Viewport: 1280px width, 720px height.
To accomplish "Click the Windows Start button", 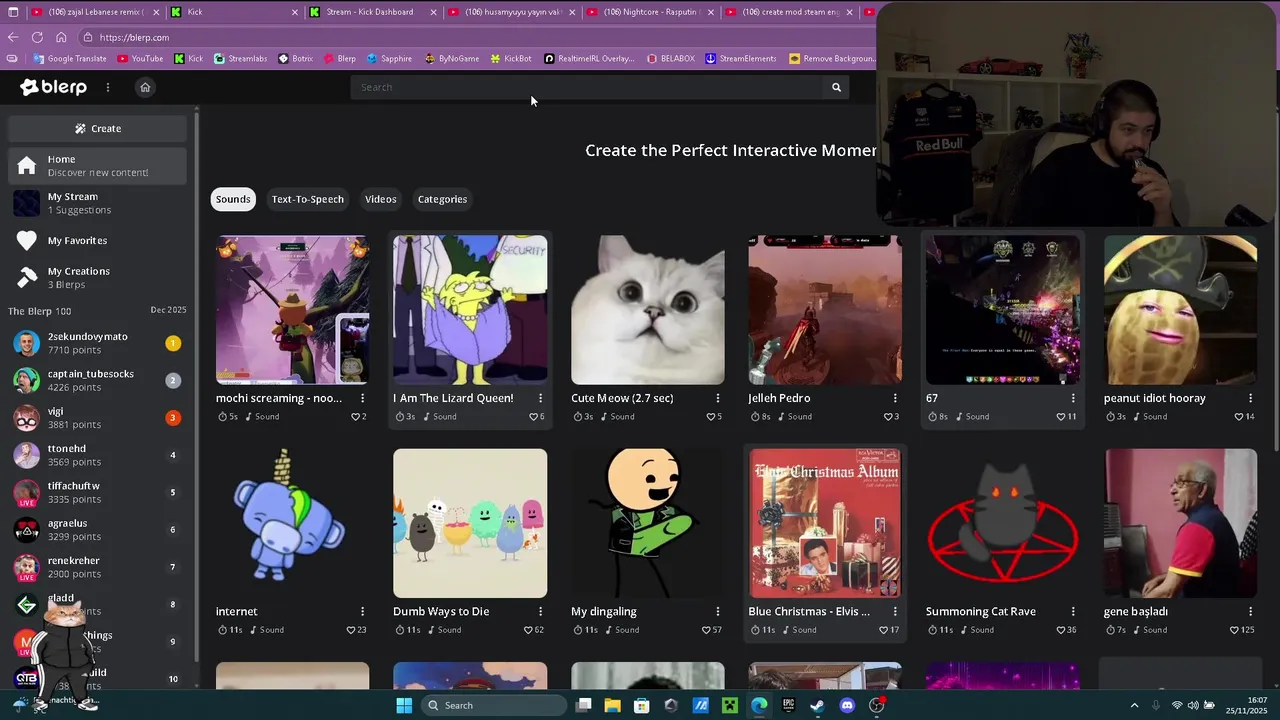I will pyautogui.click(x=404, y=705).
